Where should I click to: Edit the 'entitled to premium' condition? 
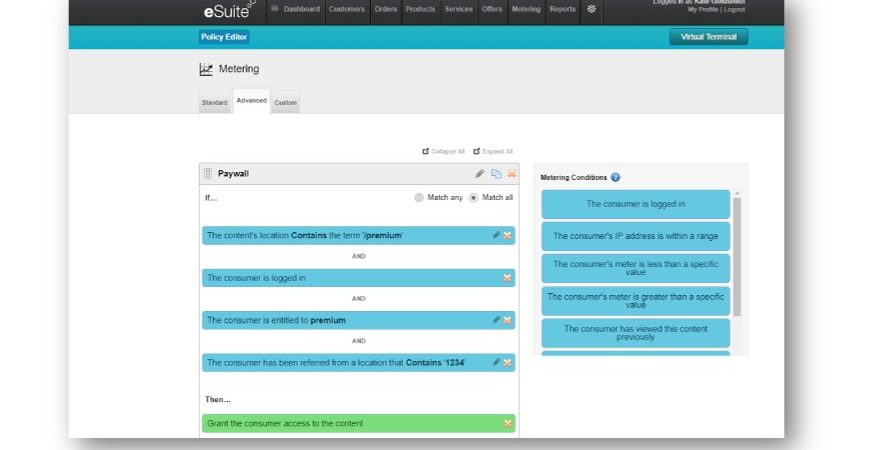pos(496,320)
